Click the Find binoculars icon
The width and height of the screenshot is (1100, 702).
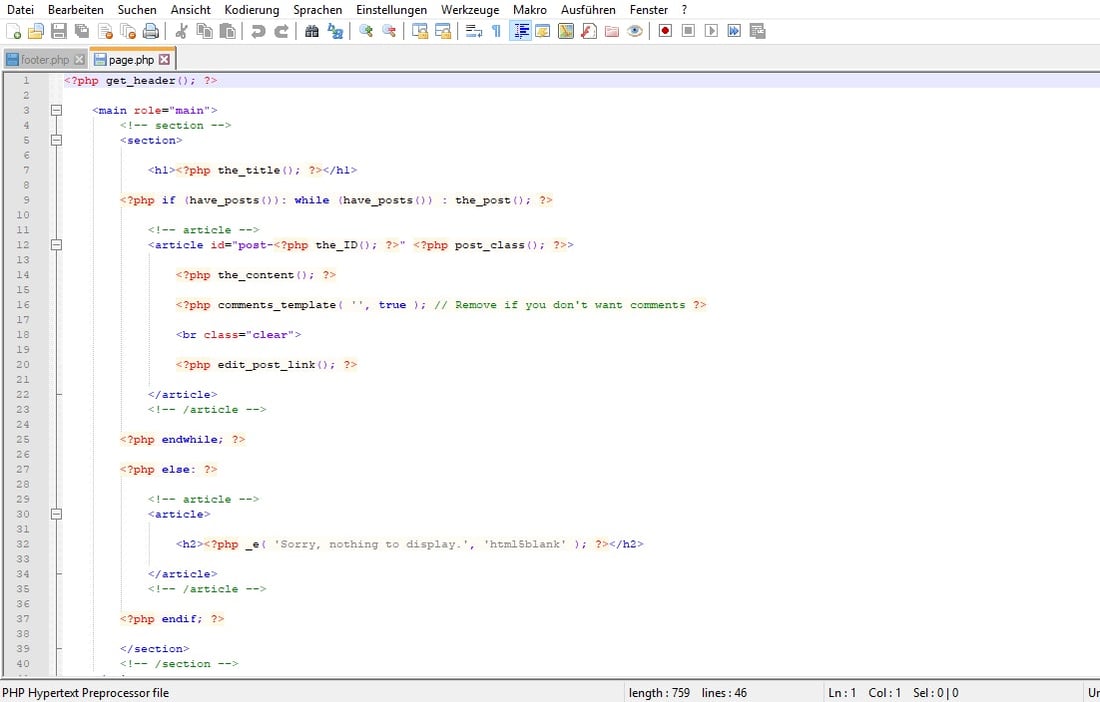point(311,32)
